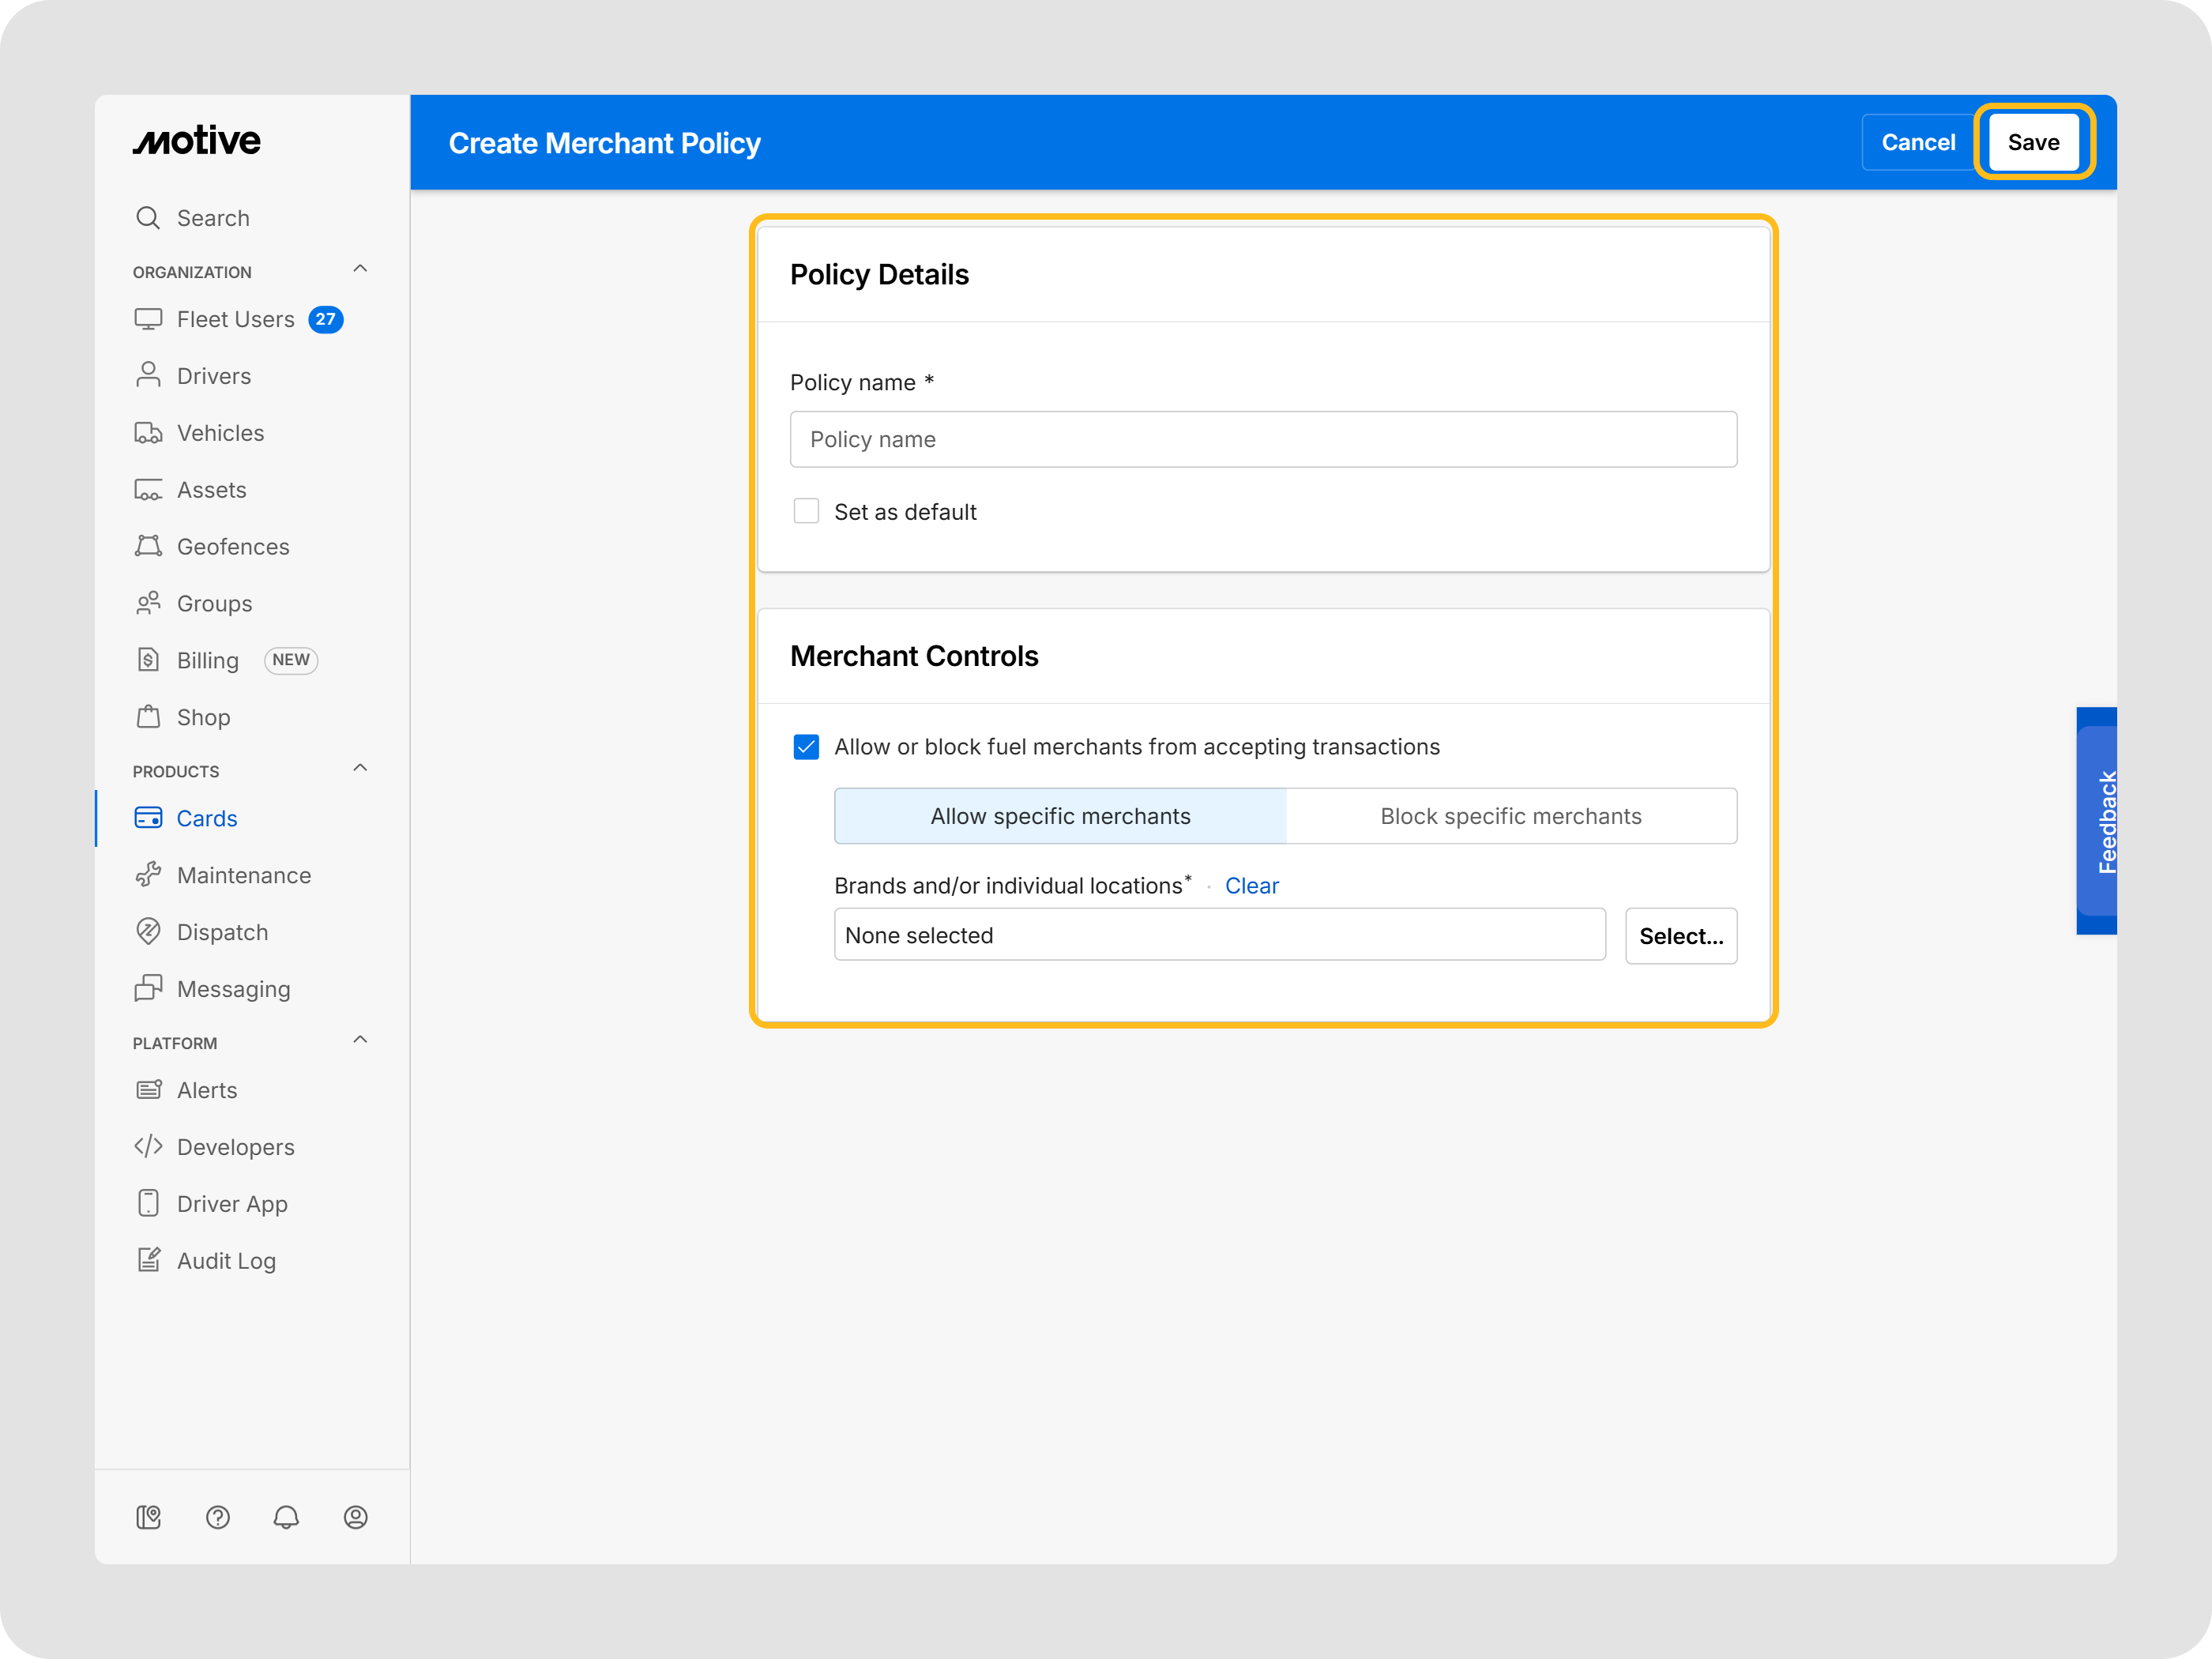This screenshot has height=1659, width=2212.
Task: Click the map book icon in bottom bar
Action: coord(148,1517)
